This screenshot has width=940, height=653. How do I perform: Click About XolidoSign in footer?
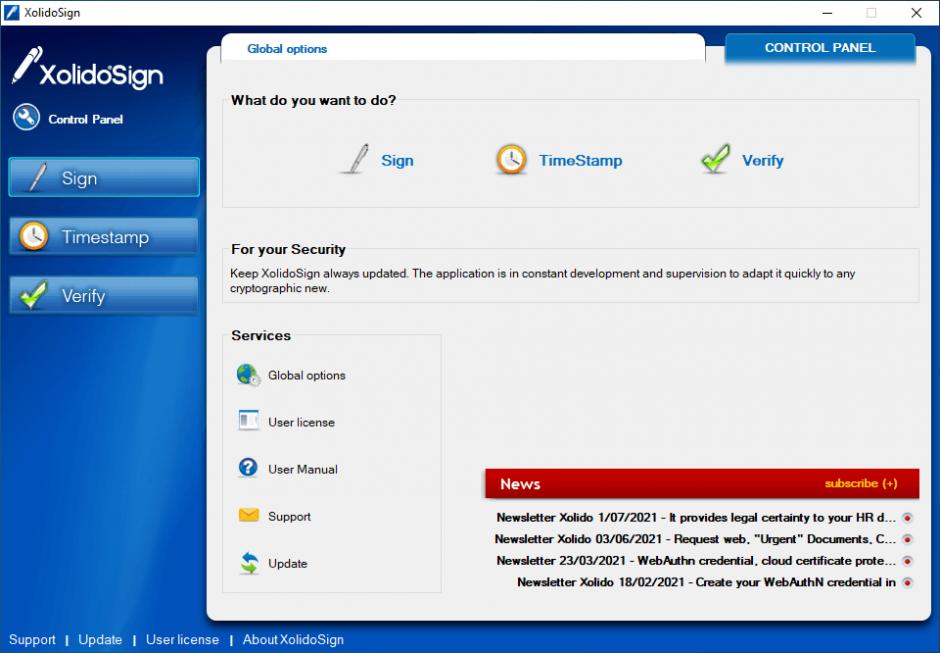coord(293,640)
